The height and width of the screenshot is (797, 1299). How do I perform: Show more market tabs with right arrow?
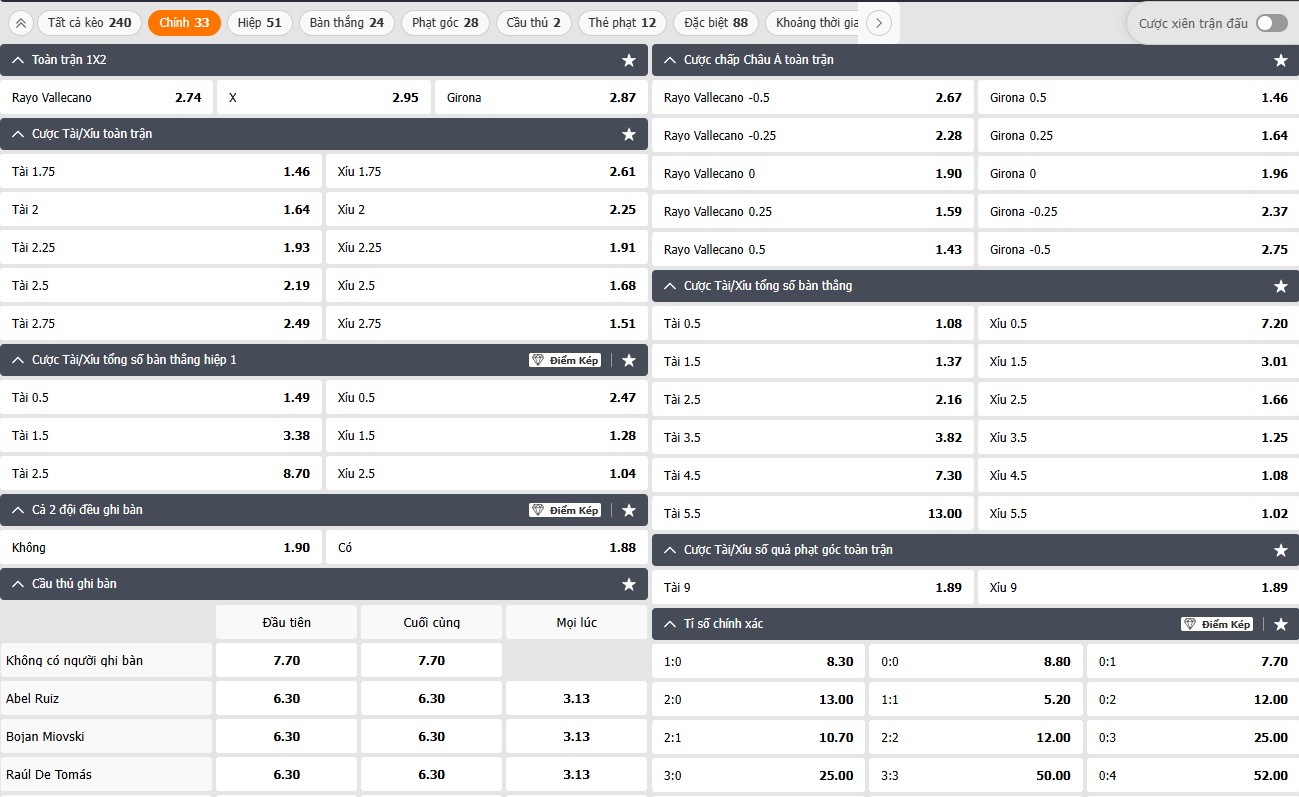tap(879, 23)
